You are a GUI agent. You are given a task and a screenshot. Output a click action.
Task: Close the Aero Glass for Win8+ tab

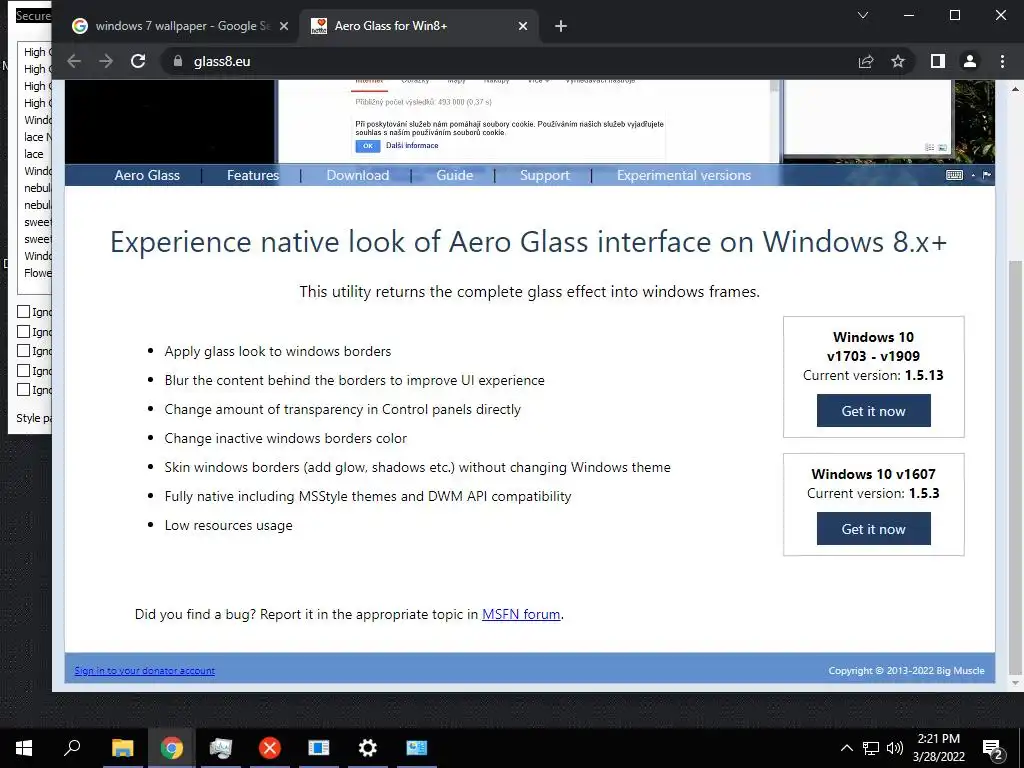(522, 26)
